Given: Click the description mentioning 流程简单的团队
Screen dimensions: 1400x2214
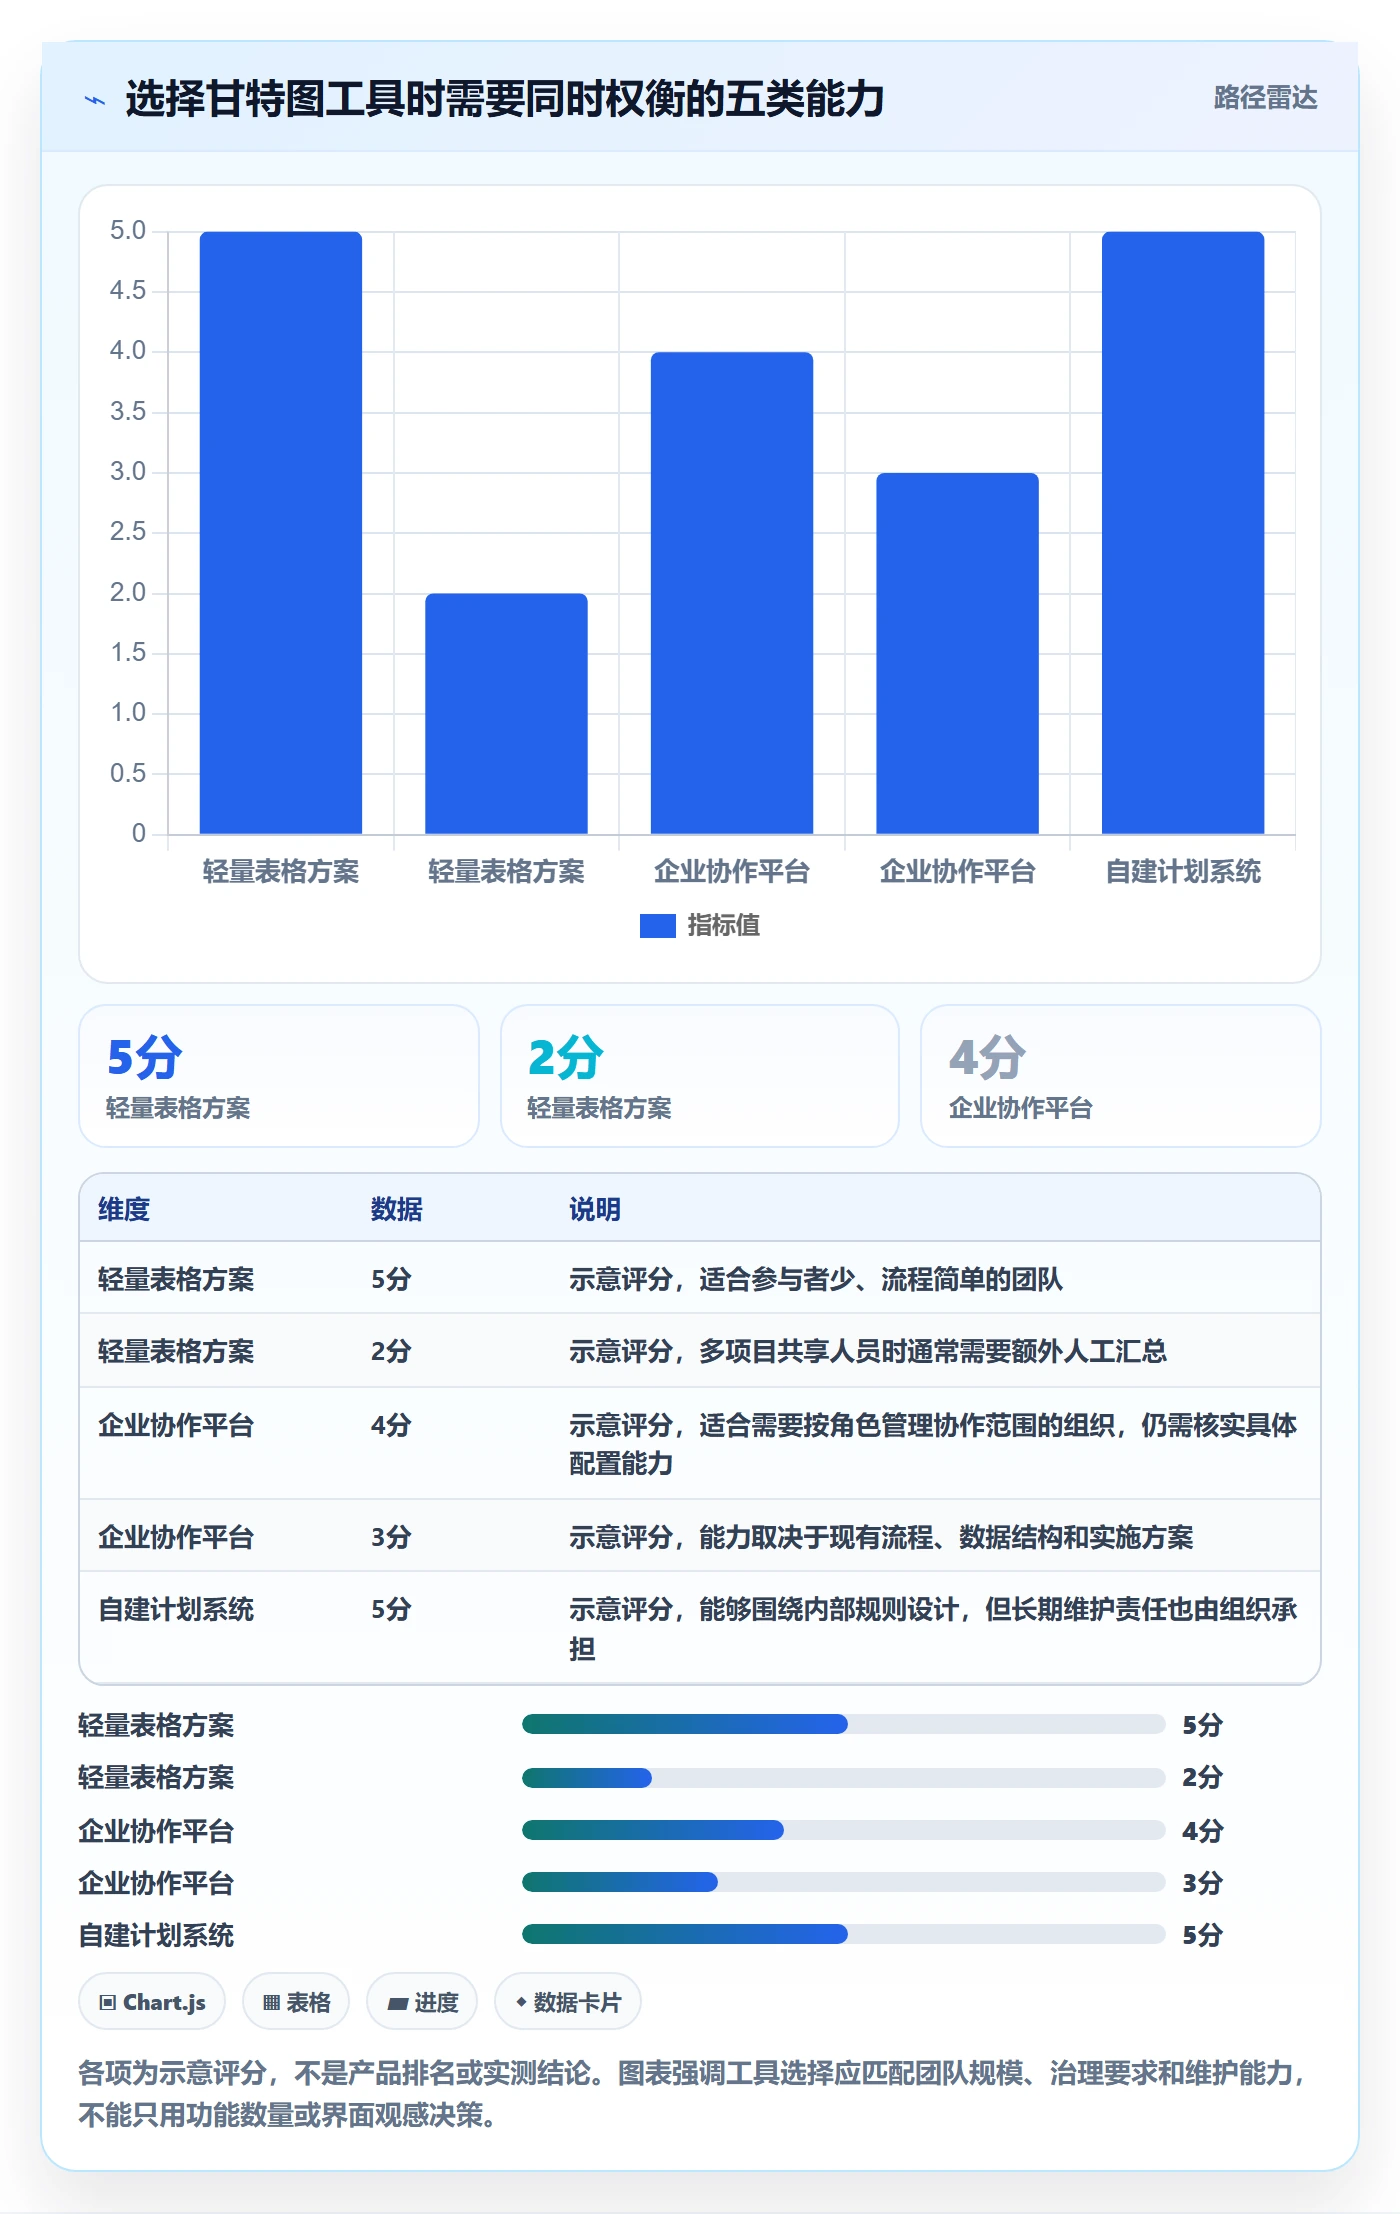Looking at the screenshot, I should tap(816, 1279).
